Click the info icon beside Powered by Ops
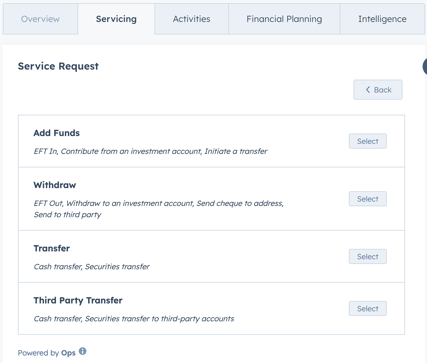 click(82, 351)
